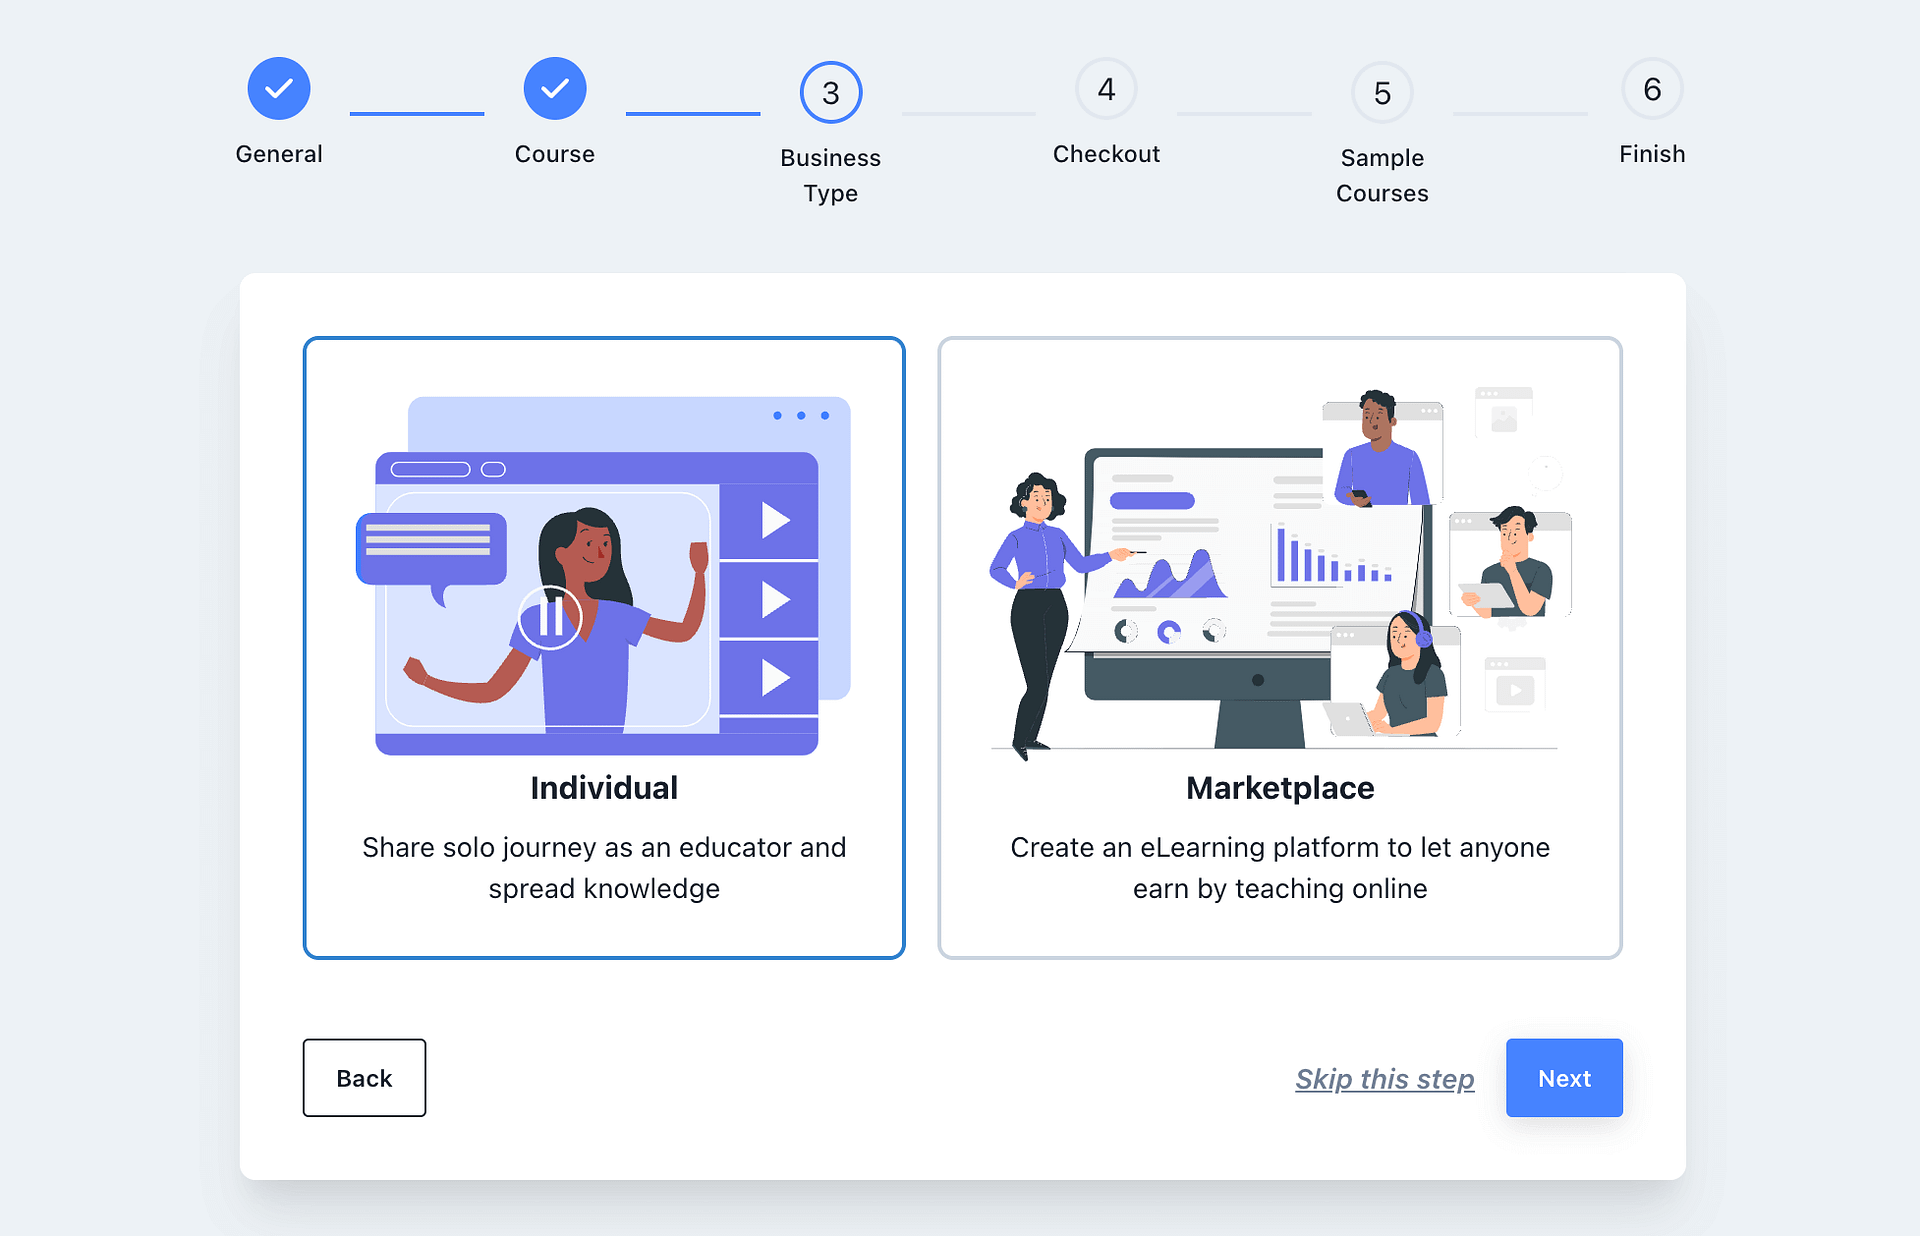This screenshot has height=1236, width=1920.
Task: Choose Individual to share solo educator journey
Action: pos(604,786)
